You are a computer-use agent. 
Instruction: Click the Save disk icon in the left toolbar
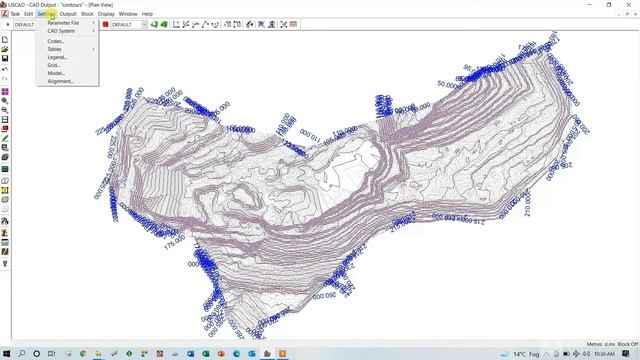(x=5, y=58)
